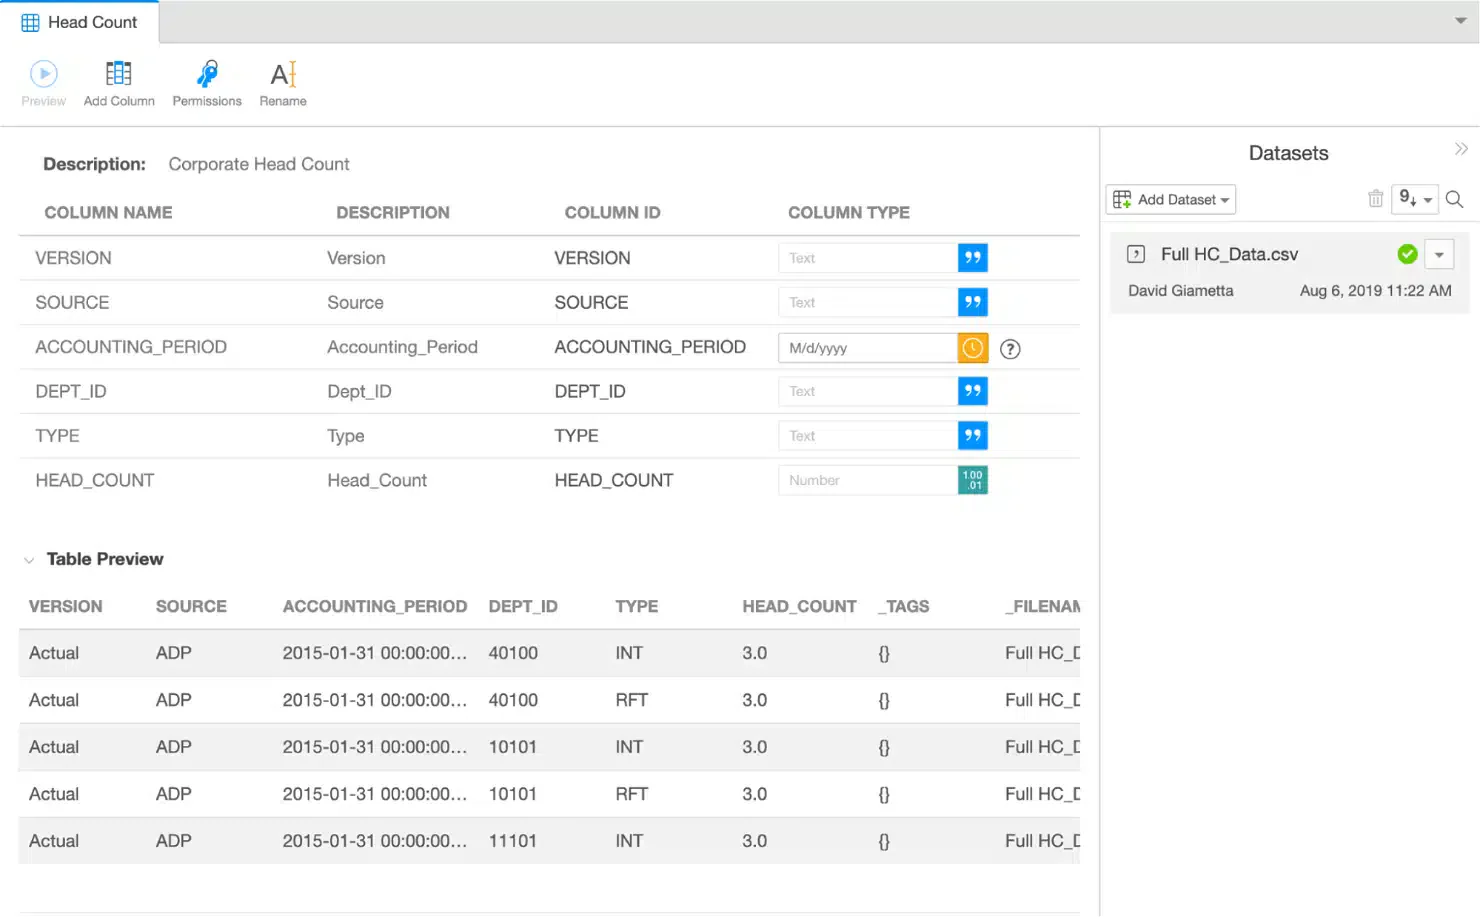1480x917 pixels.
Task: Click ACCOUNTING_PERIOD preview table header
Action: click(375, 606)
